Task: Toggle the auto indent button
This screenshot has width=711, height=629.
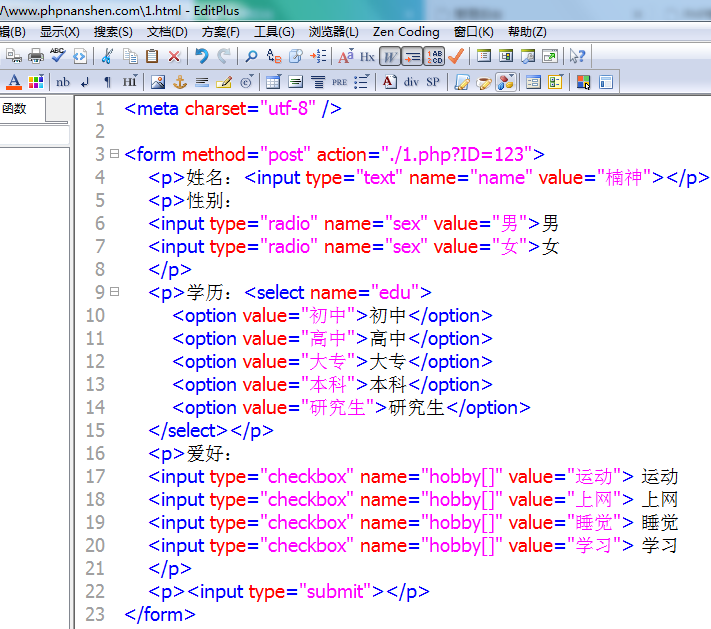Action: click(x=412, y=56)
